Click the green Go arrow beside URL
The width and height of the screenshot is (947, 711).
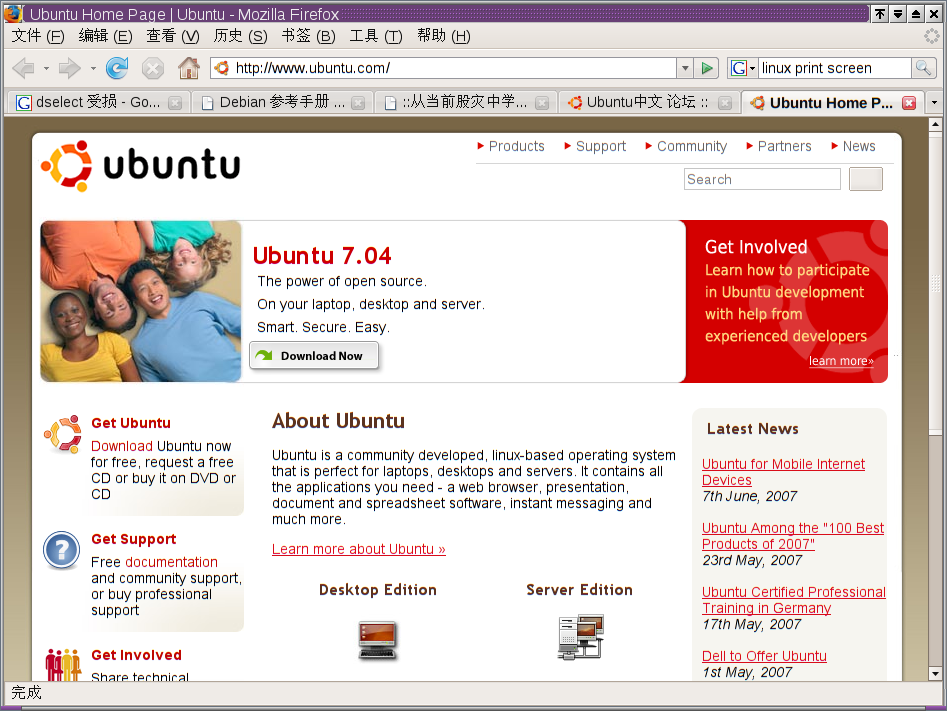(706, 68)
